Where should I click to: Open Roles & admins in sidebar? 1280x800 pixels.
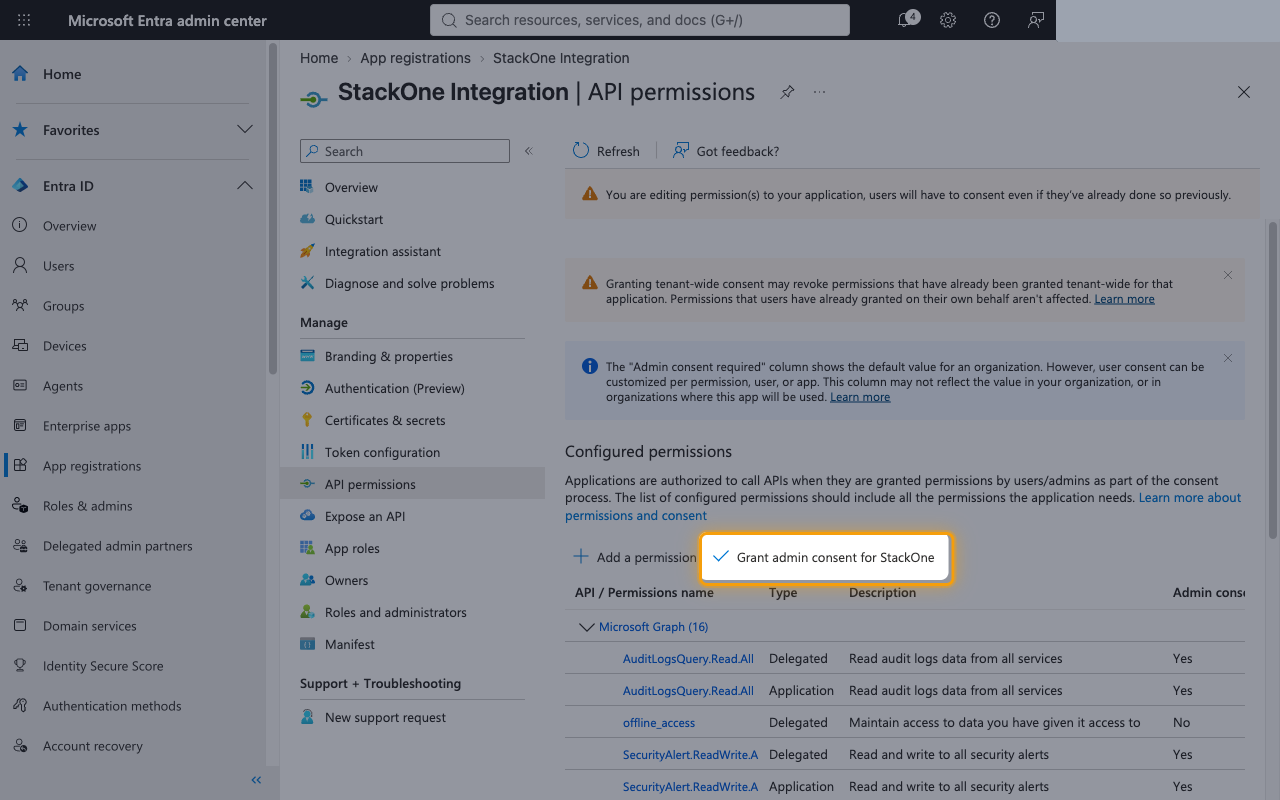[132, 506]
